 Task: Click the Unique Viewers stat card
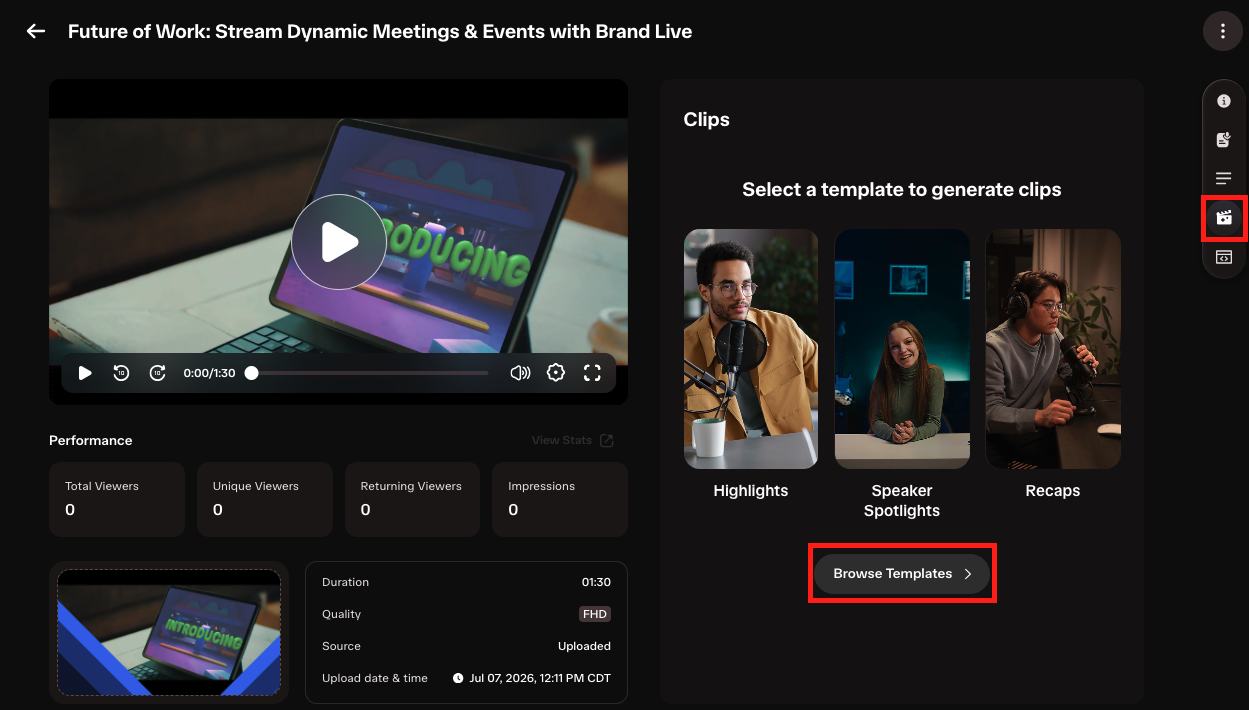pos(265,499)
